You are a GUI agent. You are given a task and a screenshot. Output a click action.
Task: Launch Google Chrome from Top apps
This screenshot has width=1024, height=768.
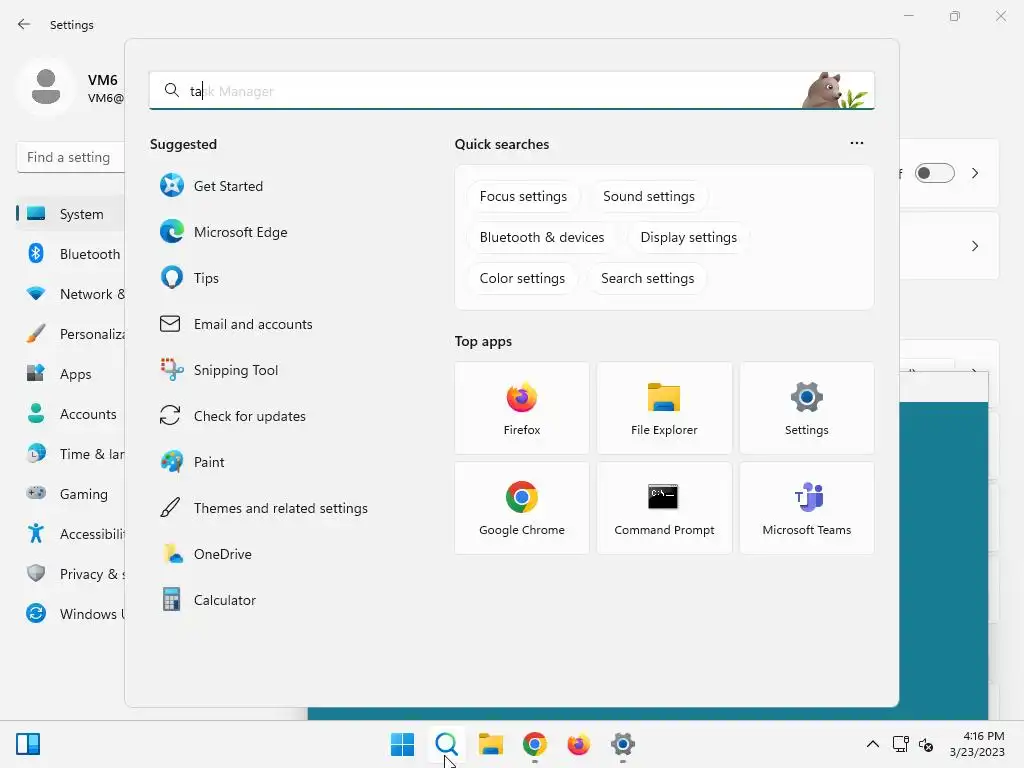coord(522,508)
